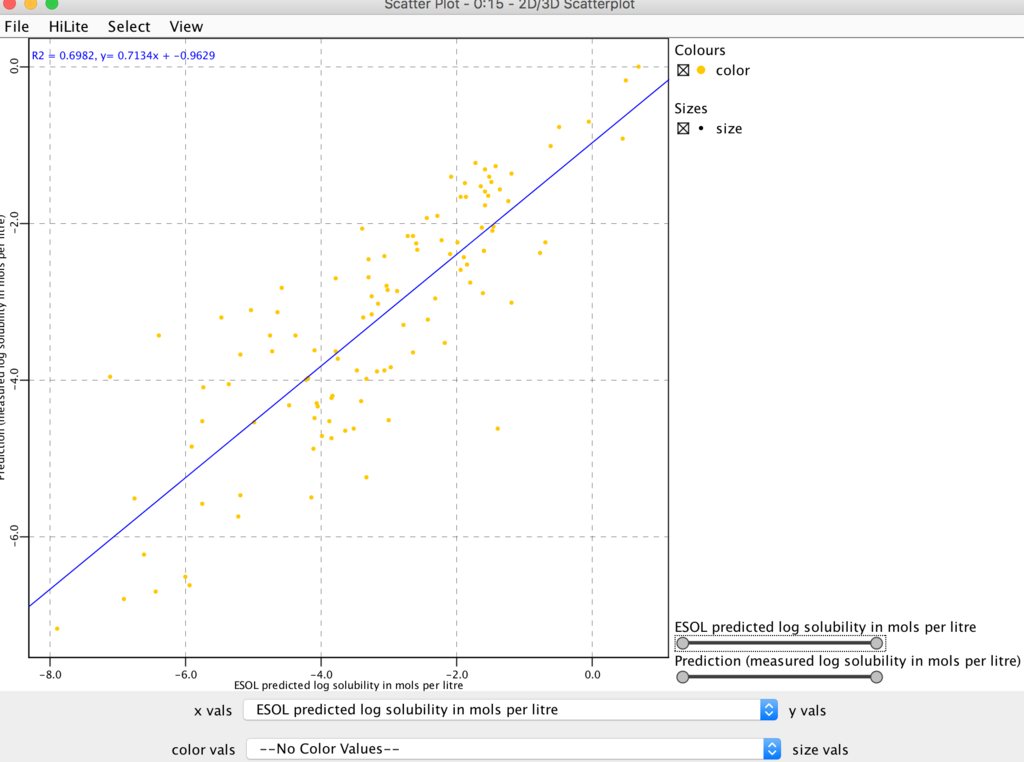Viewport: 1024px width, 762px height.
Task: Click right handle of ESOL predicted range slider
Action: pos(877,643)
